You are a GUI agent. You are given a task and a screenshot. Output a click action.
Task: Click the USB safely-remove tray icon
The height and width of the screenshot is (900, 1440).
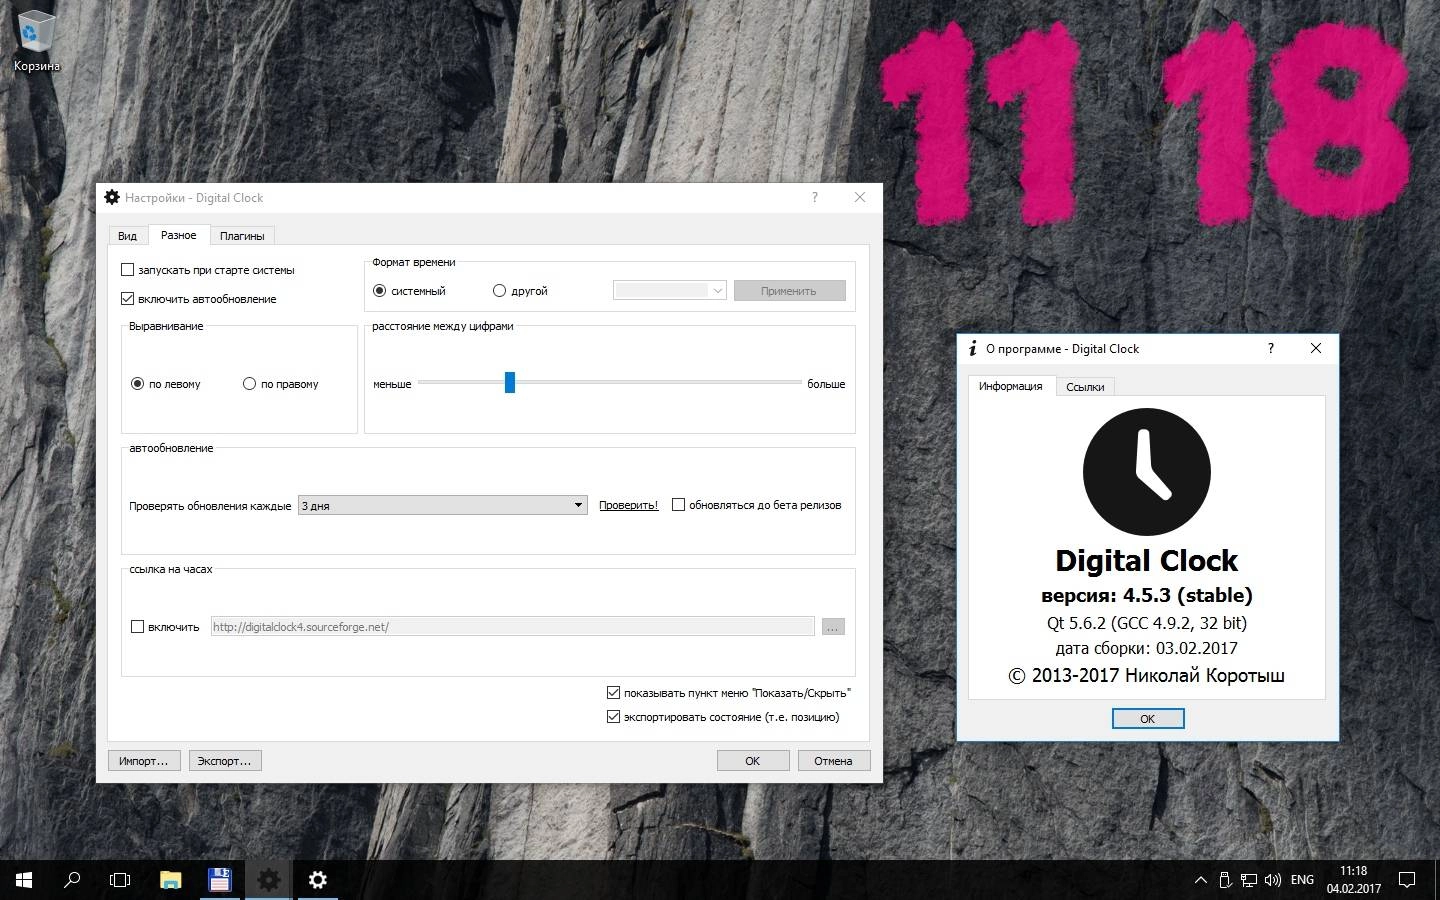click(x=1225, y=880)
